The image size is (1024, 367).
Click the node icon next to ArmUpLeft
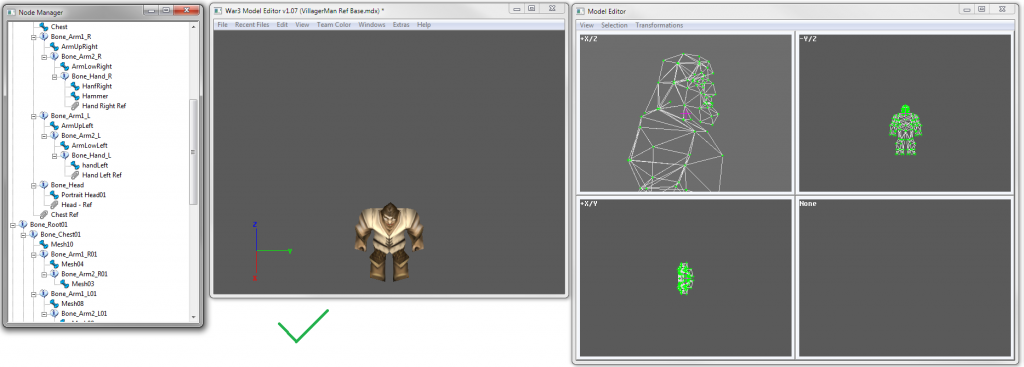[54, 125]
